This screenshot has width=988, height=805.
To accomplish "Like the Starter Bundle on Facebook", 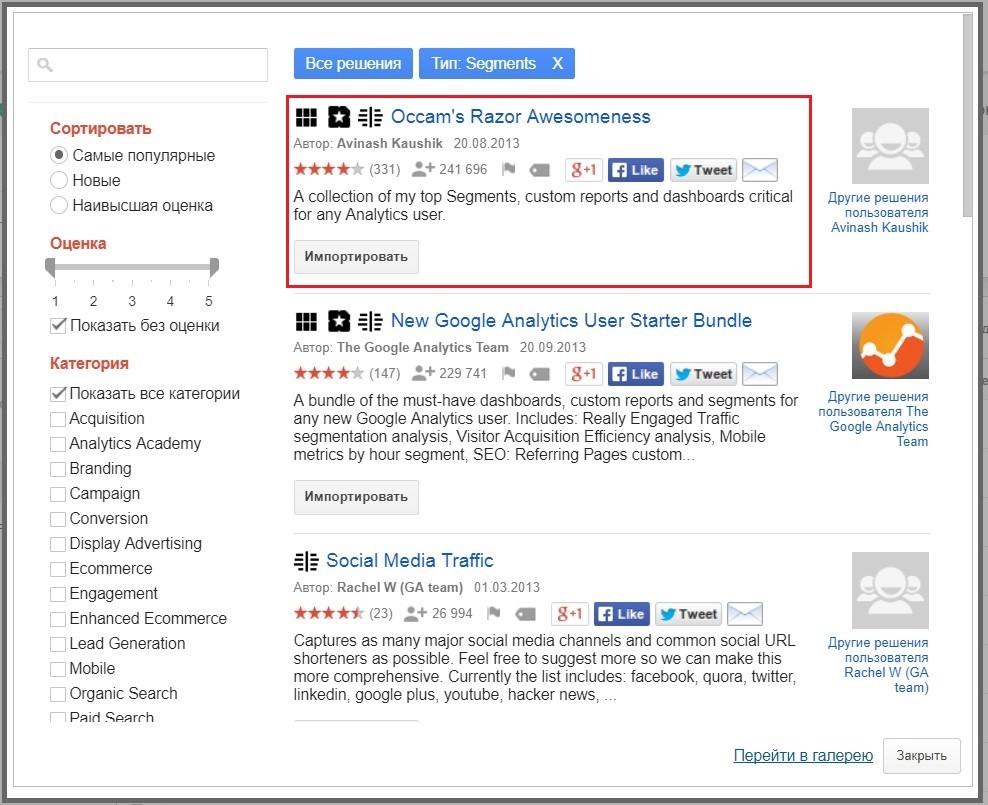I will click(636, 374).
